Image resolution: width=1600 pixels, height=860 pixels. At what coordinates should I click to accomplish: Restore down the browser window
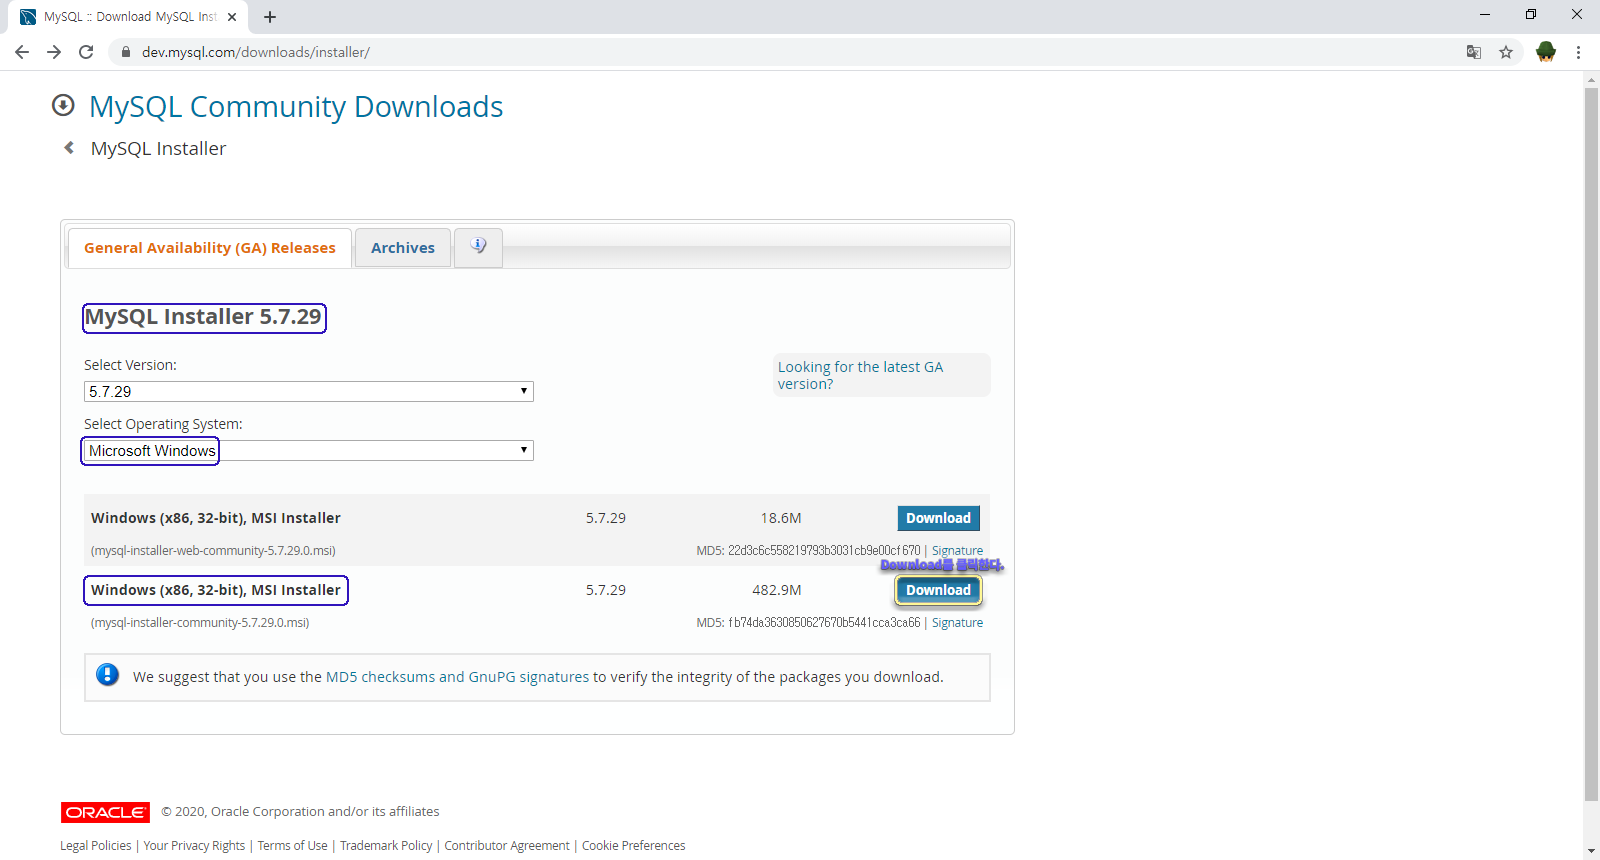tap(1530, 14)
